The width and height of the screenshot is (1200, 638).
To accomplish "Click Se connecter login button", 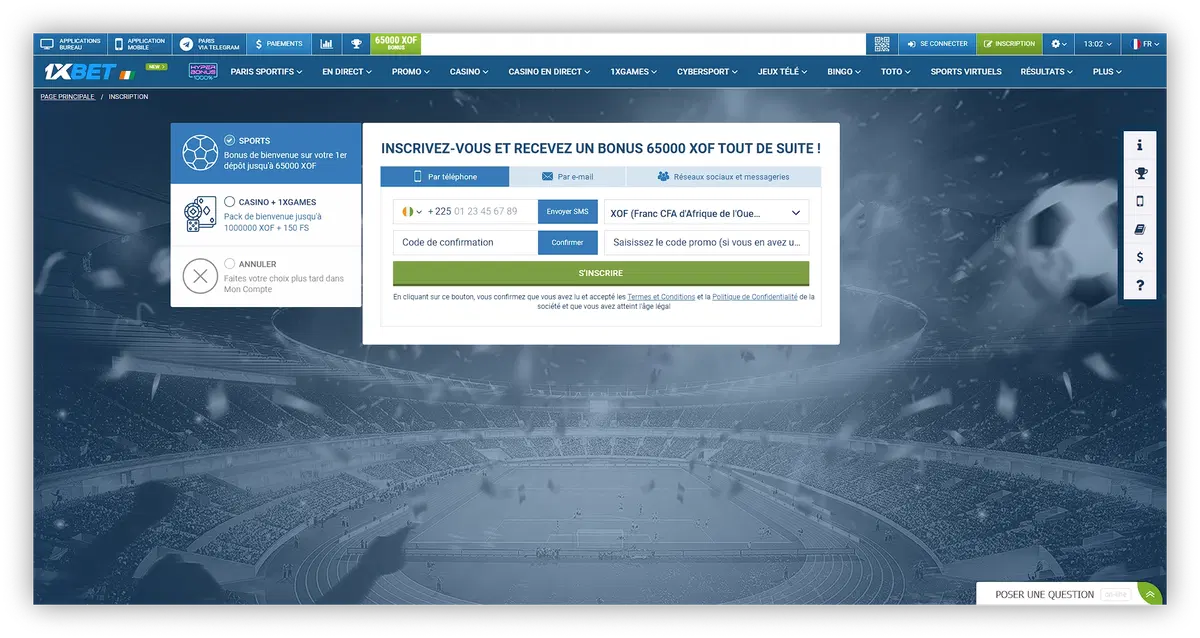I will click(x=936, y=44).
